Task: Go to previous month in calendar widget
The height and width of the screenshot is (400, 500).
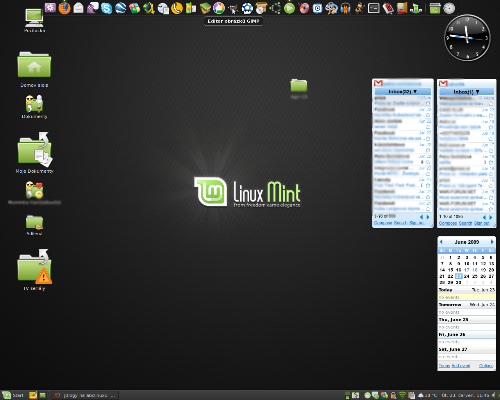Action: [441, 242]
